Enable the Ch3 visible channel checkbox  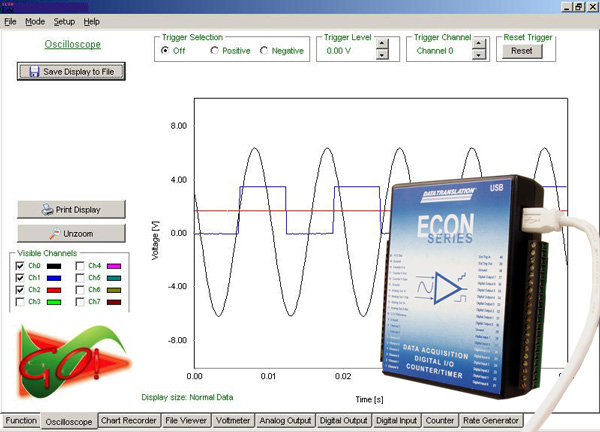point(20,300)
